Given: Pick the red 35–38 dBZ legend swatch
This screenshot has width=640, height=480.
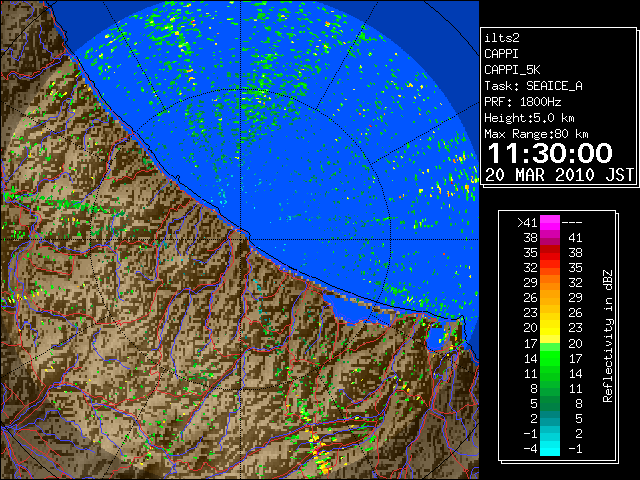Looking at the screenshot, I should [550, 253].
